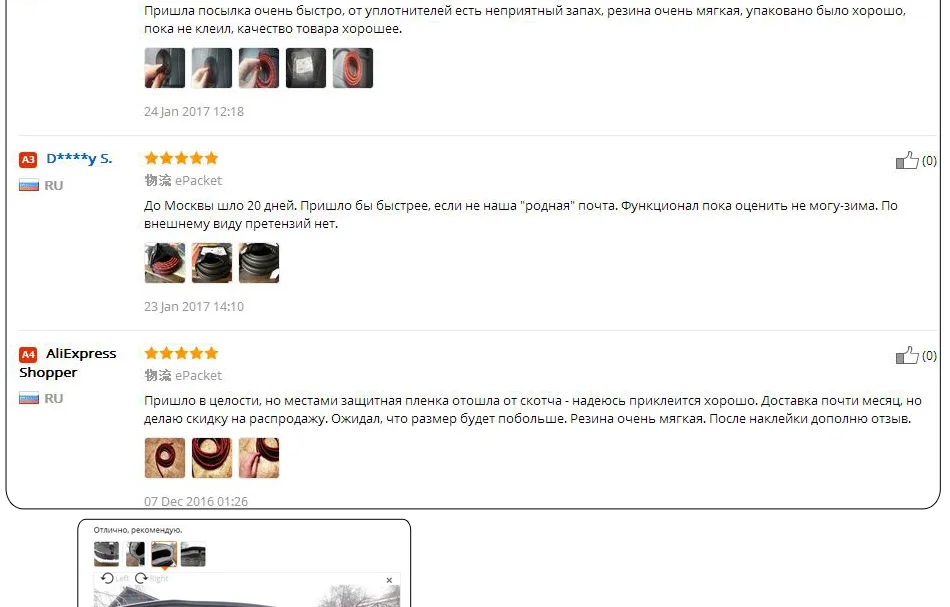The width and height of the screenshot is (950, 607).
Task: Open fourth photo (packaged bag) in 24 Jan review
Action: click(x=306, y=68)
